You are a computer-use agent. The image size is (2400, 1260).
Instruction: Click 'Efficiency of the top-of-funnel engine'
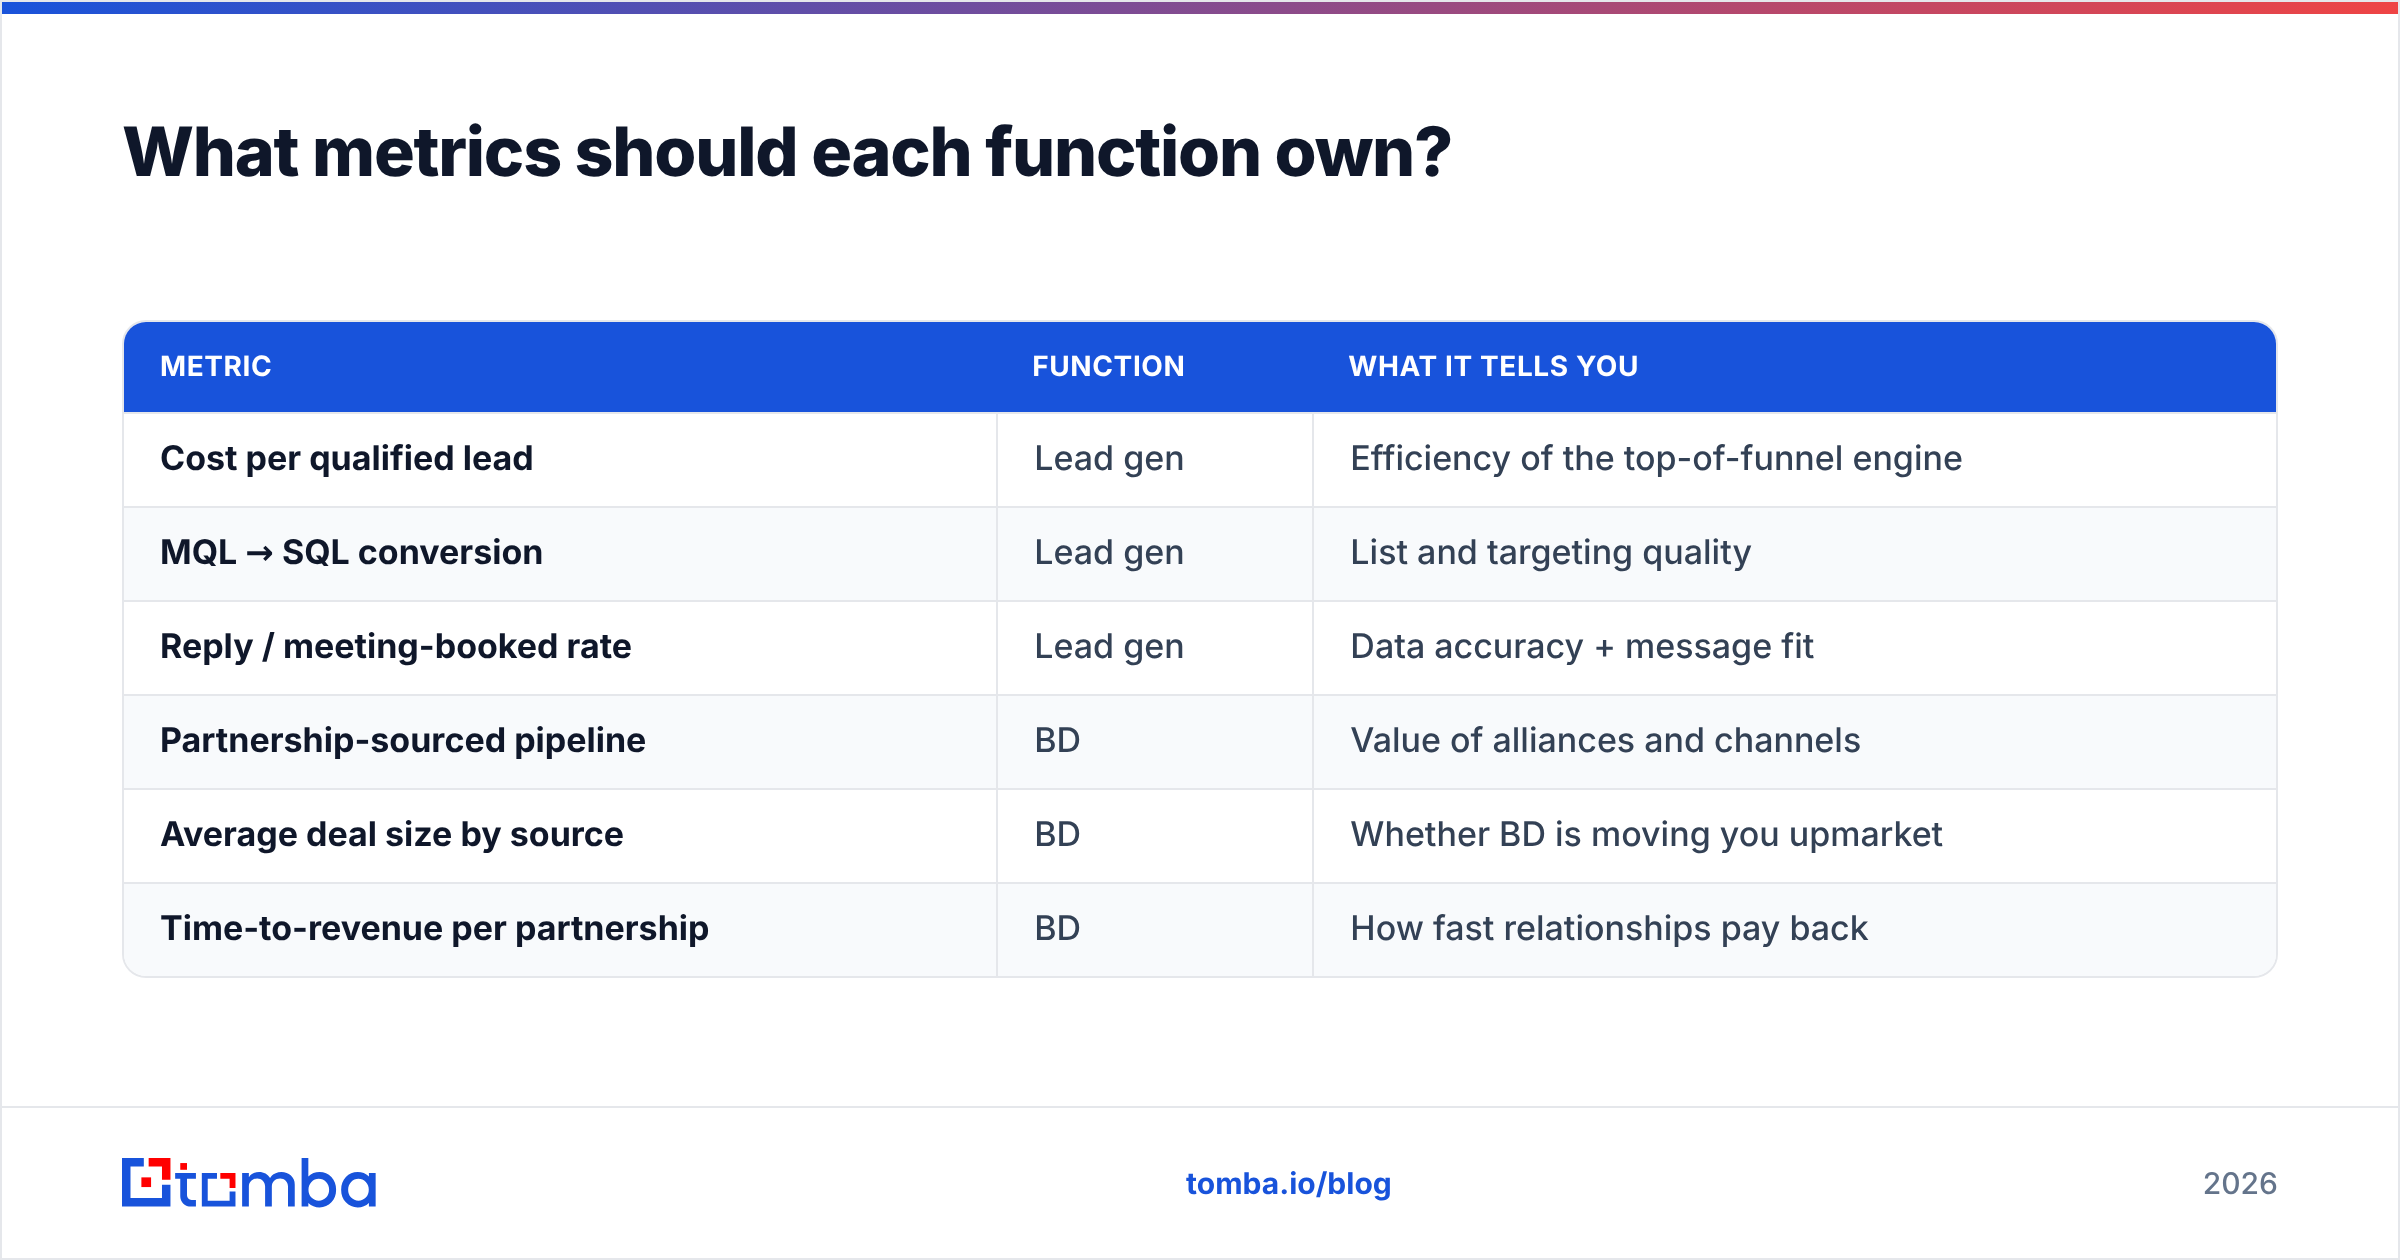click(1656, 459)
